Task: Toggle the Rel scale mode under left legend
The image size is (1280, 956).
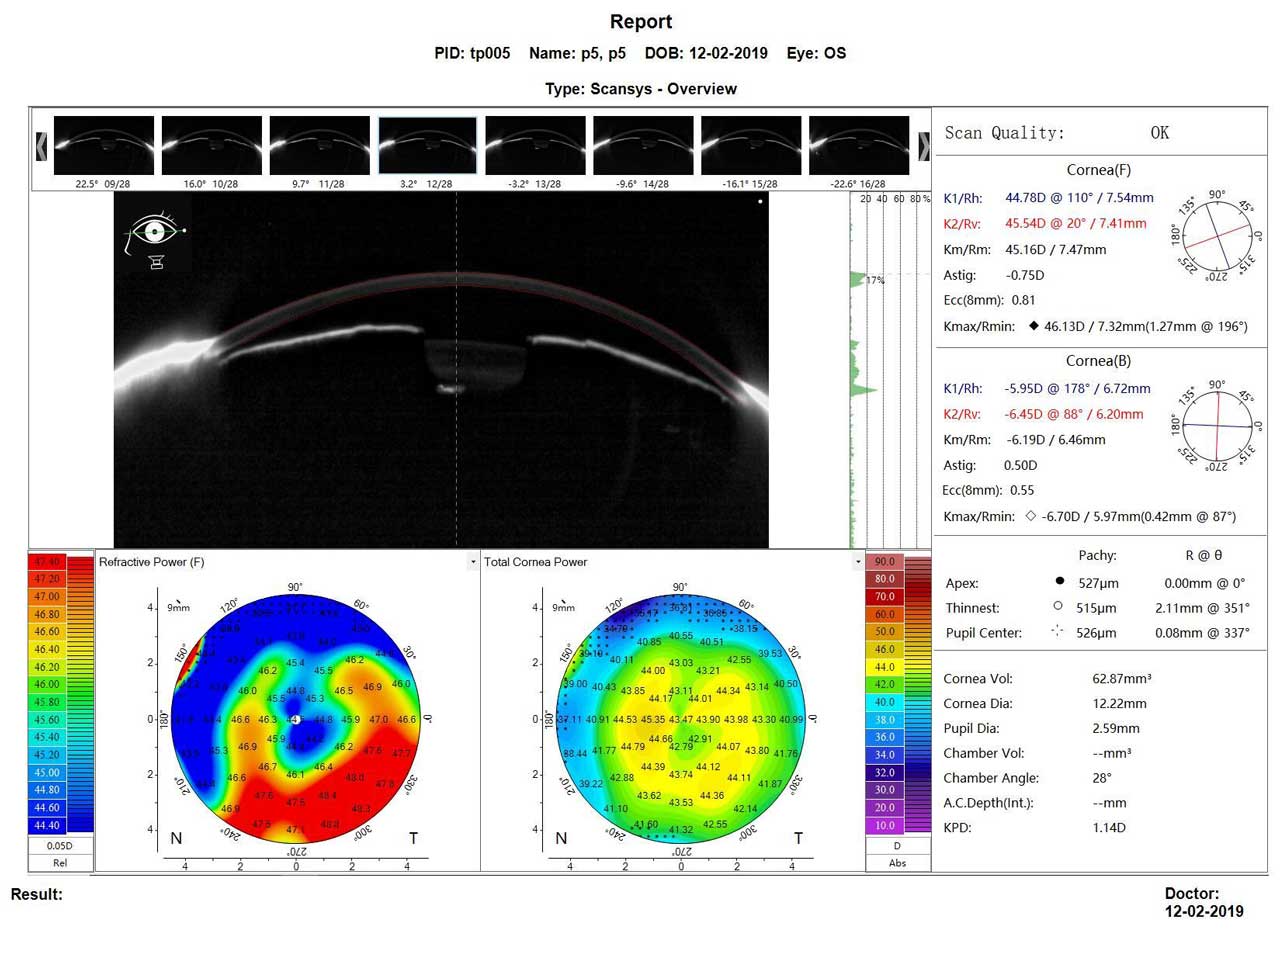Action: (60, 863)
